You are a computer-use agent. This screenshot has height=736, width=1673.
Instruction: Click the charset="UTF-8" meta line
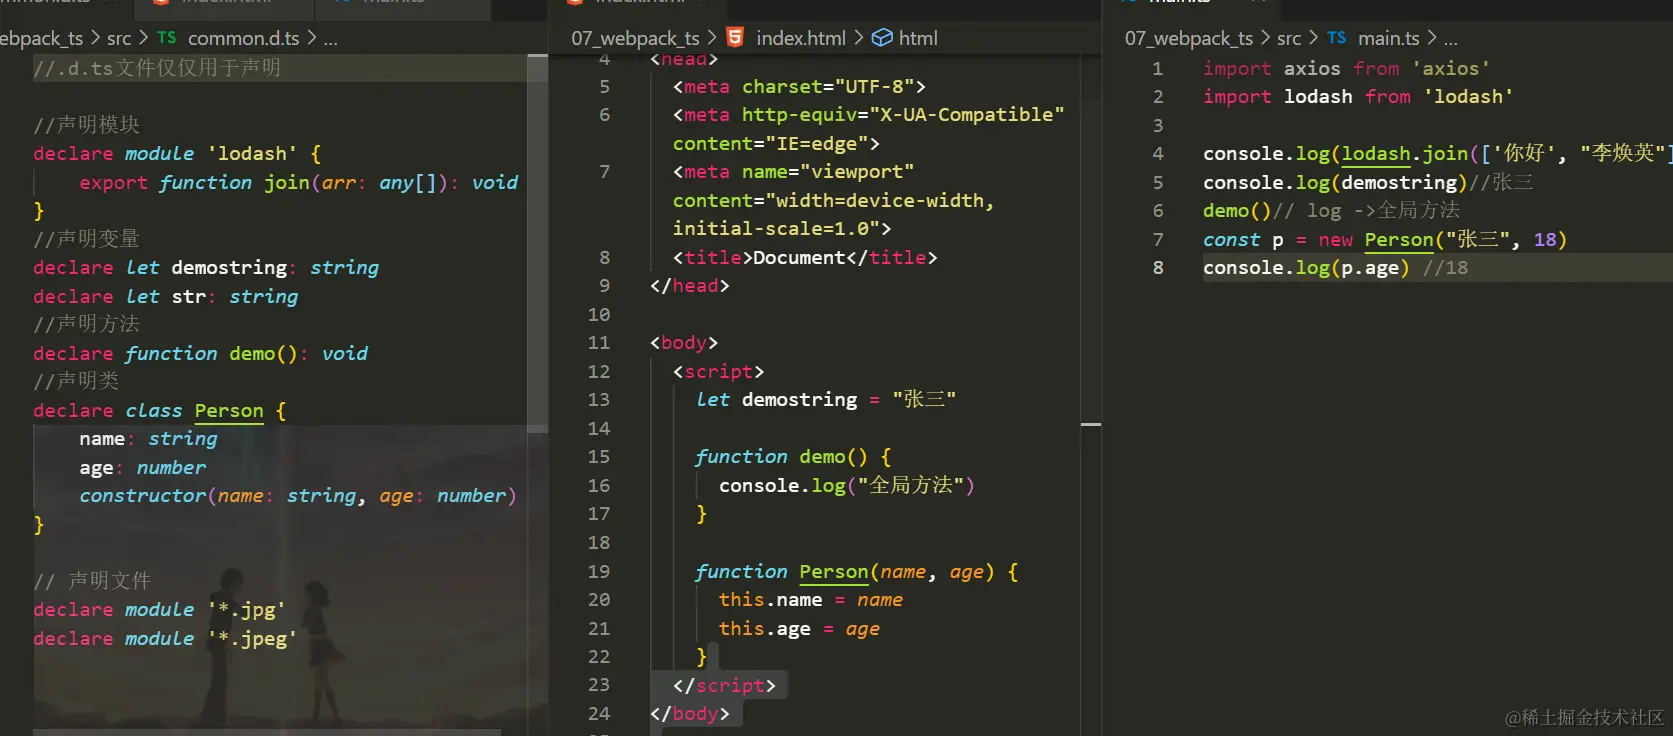[x=799, y=86]
